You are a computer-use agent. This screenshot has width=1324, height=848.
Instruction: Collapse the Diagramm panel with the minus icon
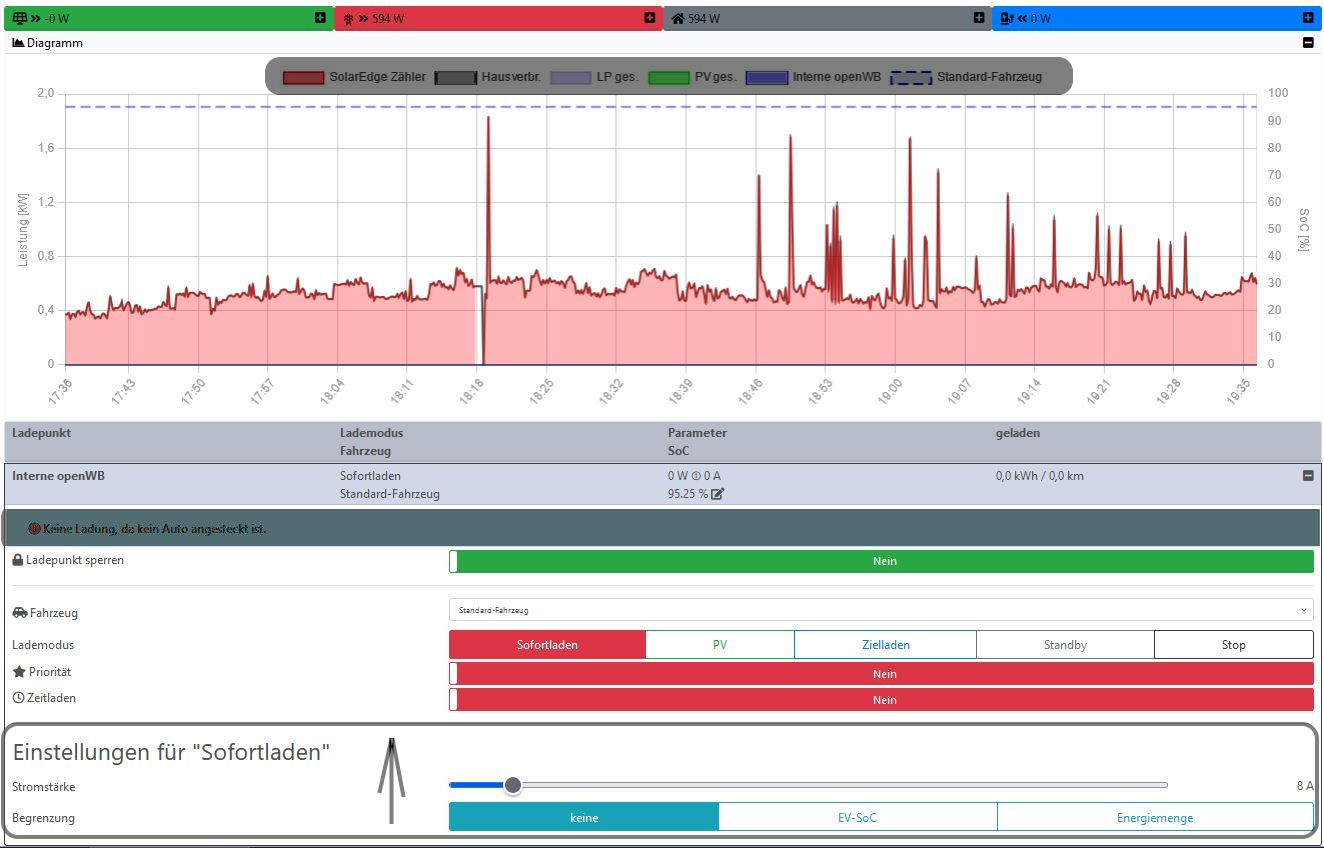pos(1307,43)
